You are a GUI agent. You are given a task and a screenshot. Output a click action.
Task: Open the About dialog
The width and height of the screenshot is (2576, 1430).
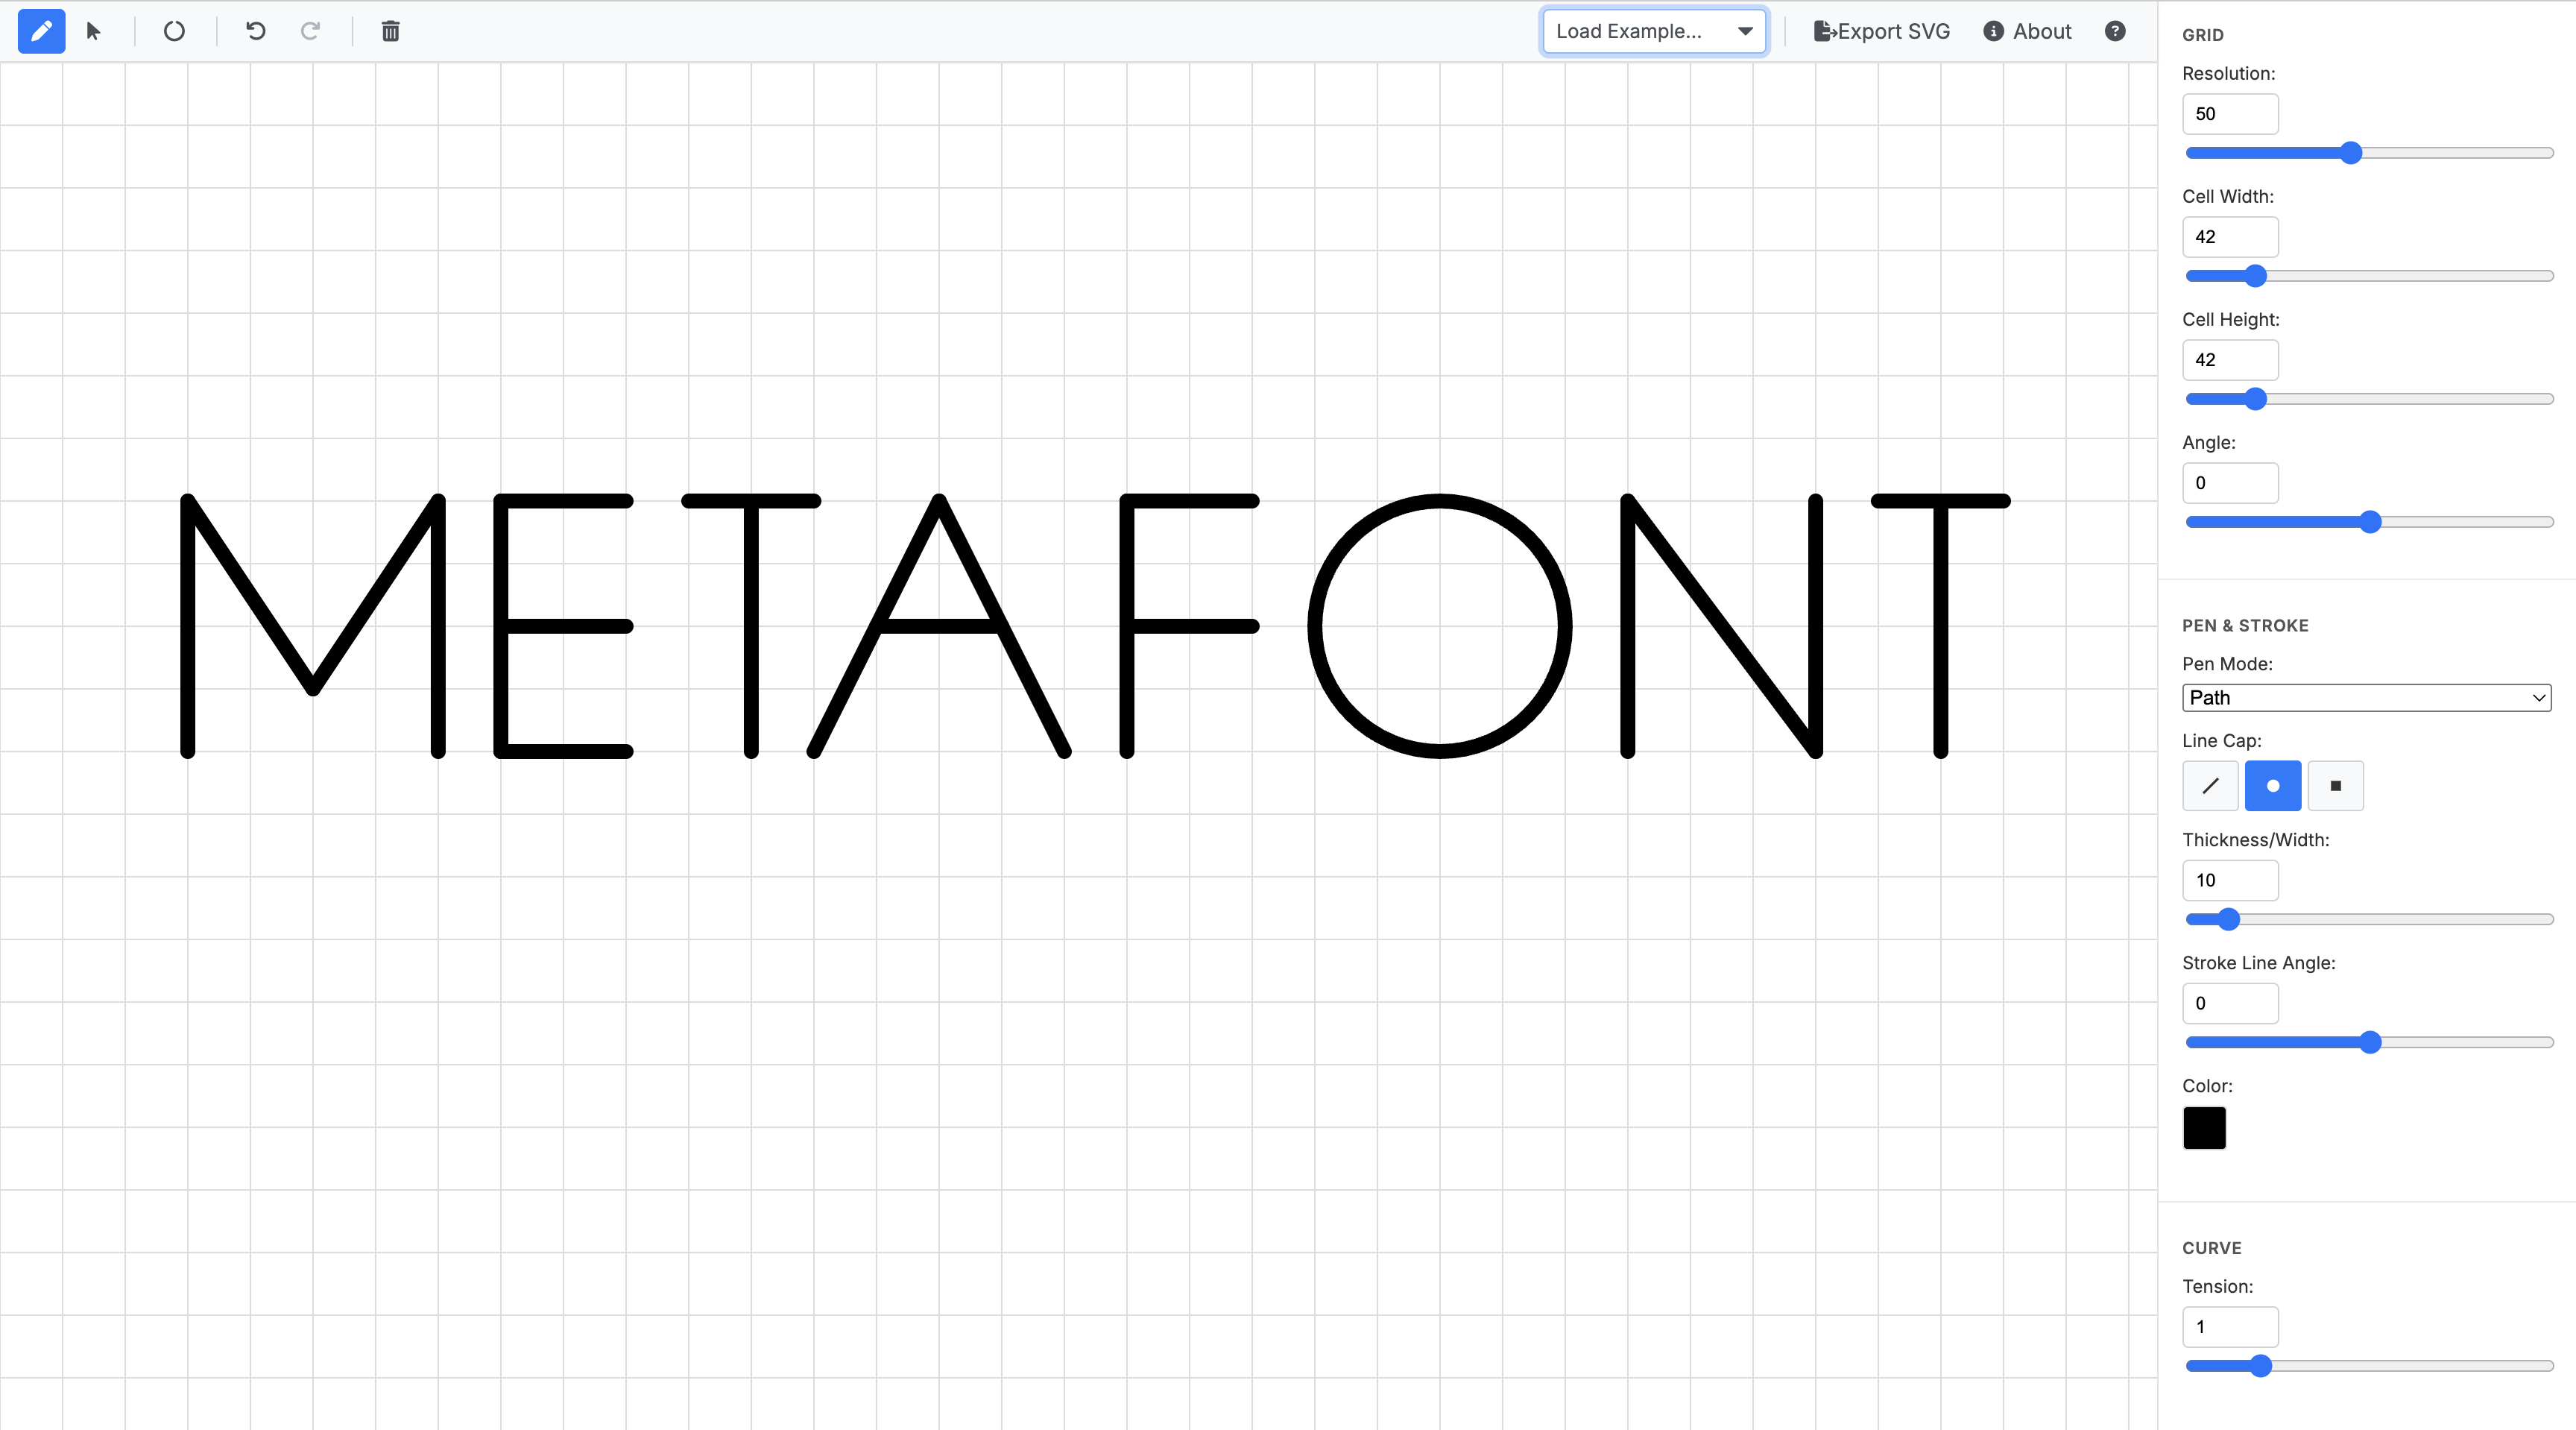point(2027,31)
